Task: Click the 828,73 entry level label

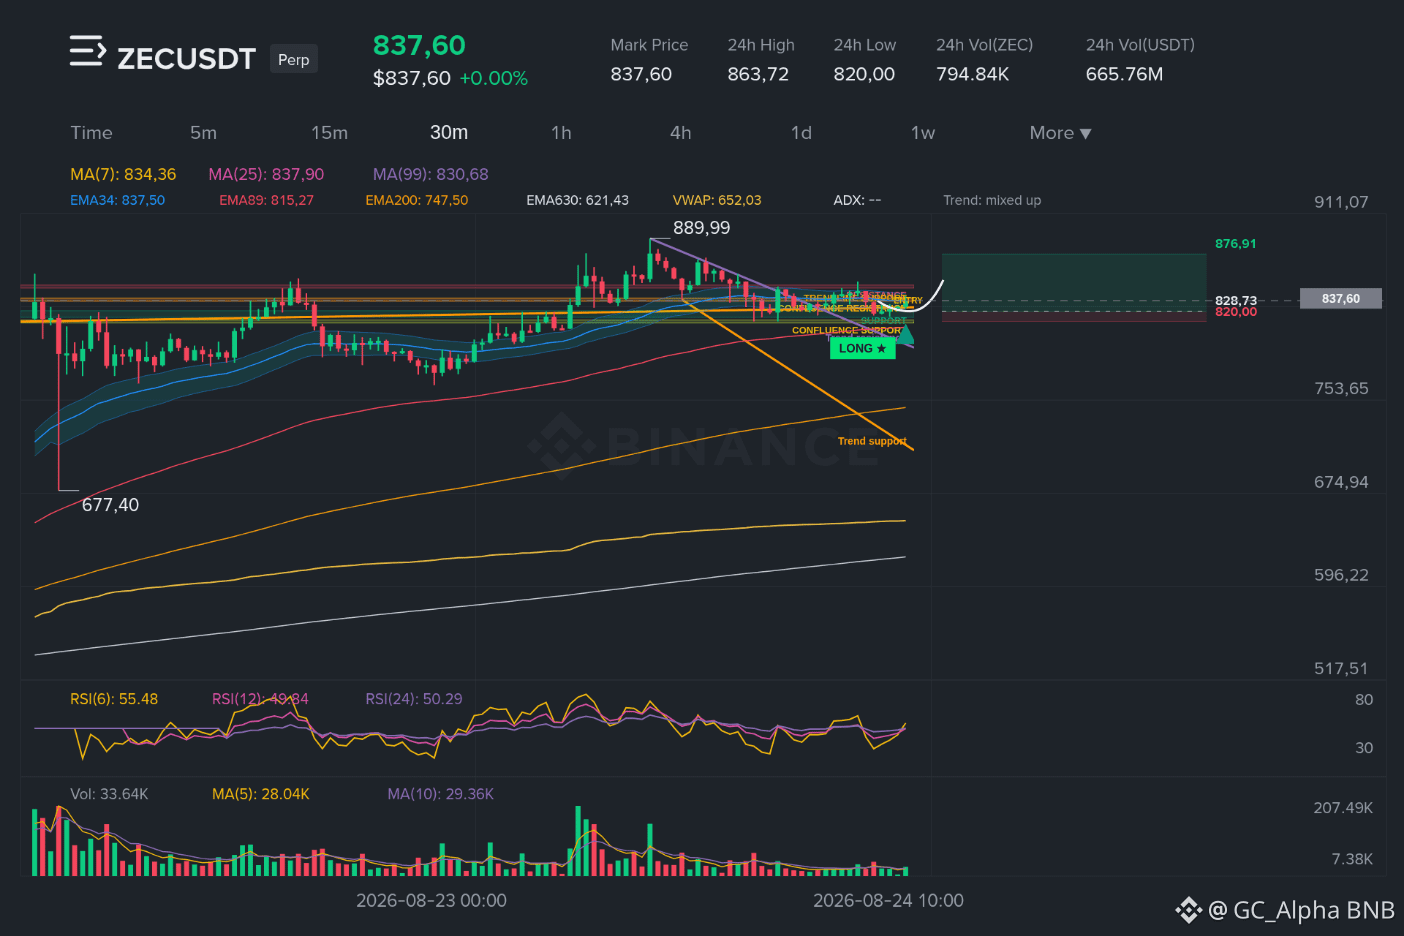Action: click(1236, 300)
